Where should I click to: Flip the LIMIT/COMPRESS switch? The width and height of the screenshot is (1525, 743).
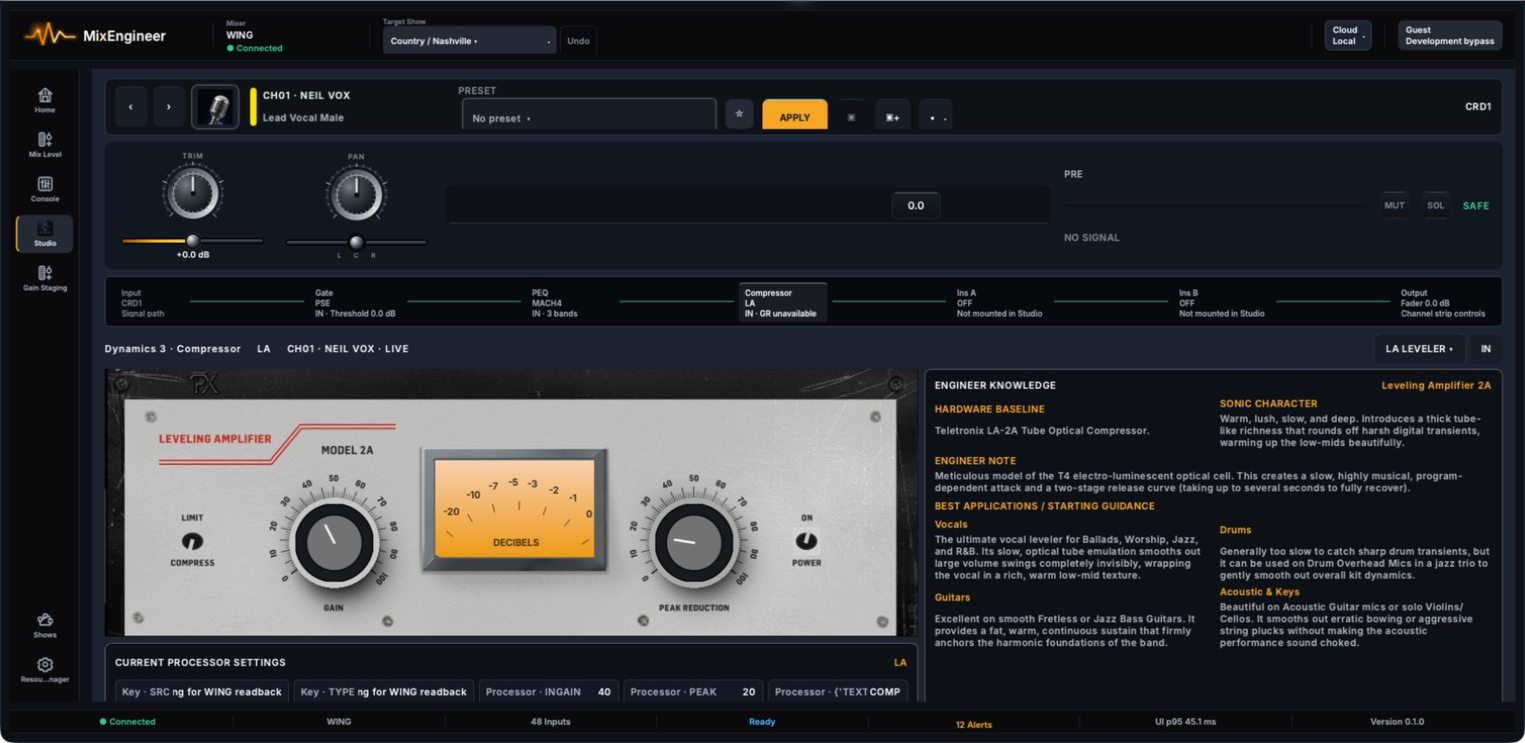coord(192,541)
